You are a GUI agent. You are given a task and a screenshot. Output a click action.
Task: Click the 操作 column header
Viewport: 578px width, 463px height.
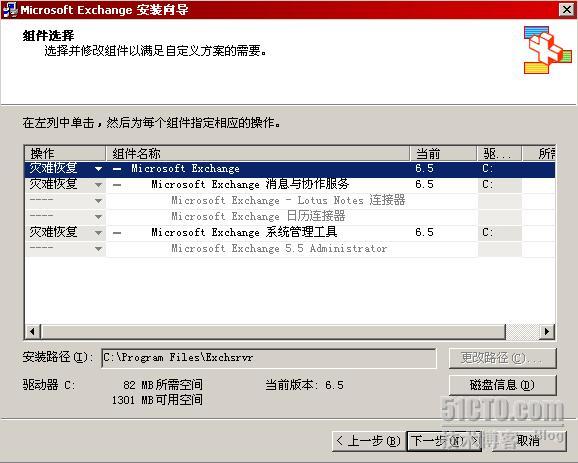pos(65,153)
